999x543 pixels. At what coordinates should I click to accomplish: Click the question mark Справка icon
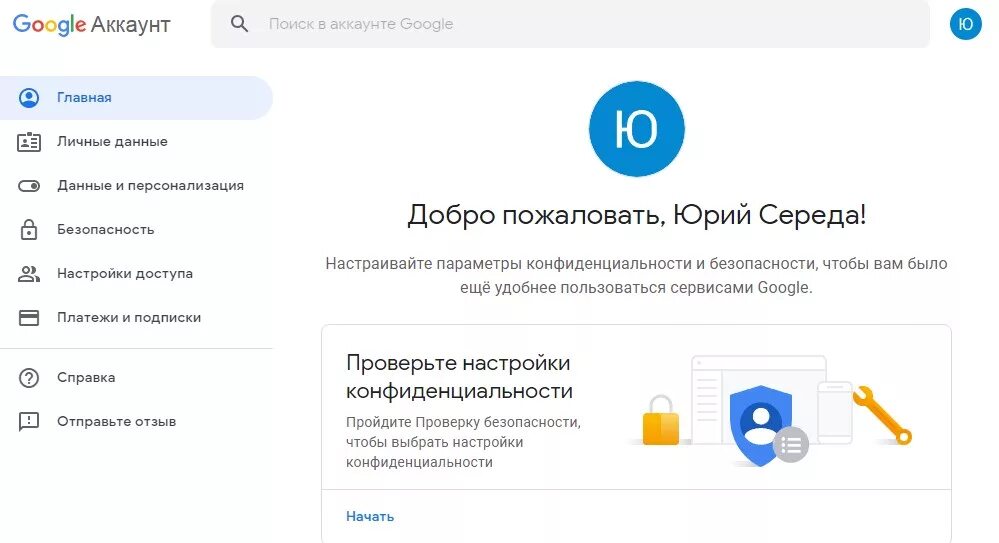[x=29, y=378]
